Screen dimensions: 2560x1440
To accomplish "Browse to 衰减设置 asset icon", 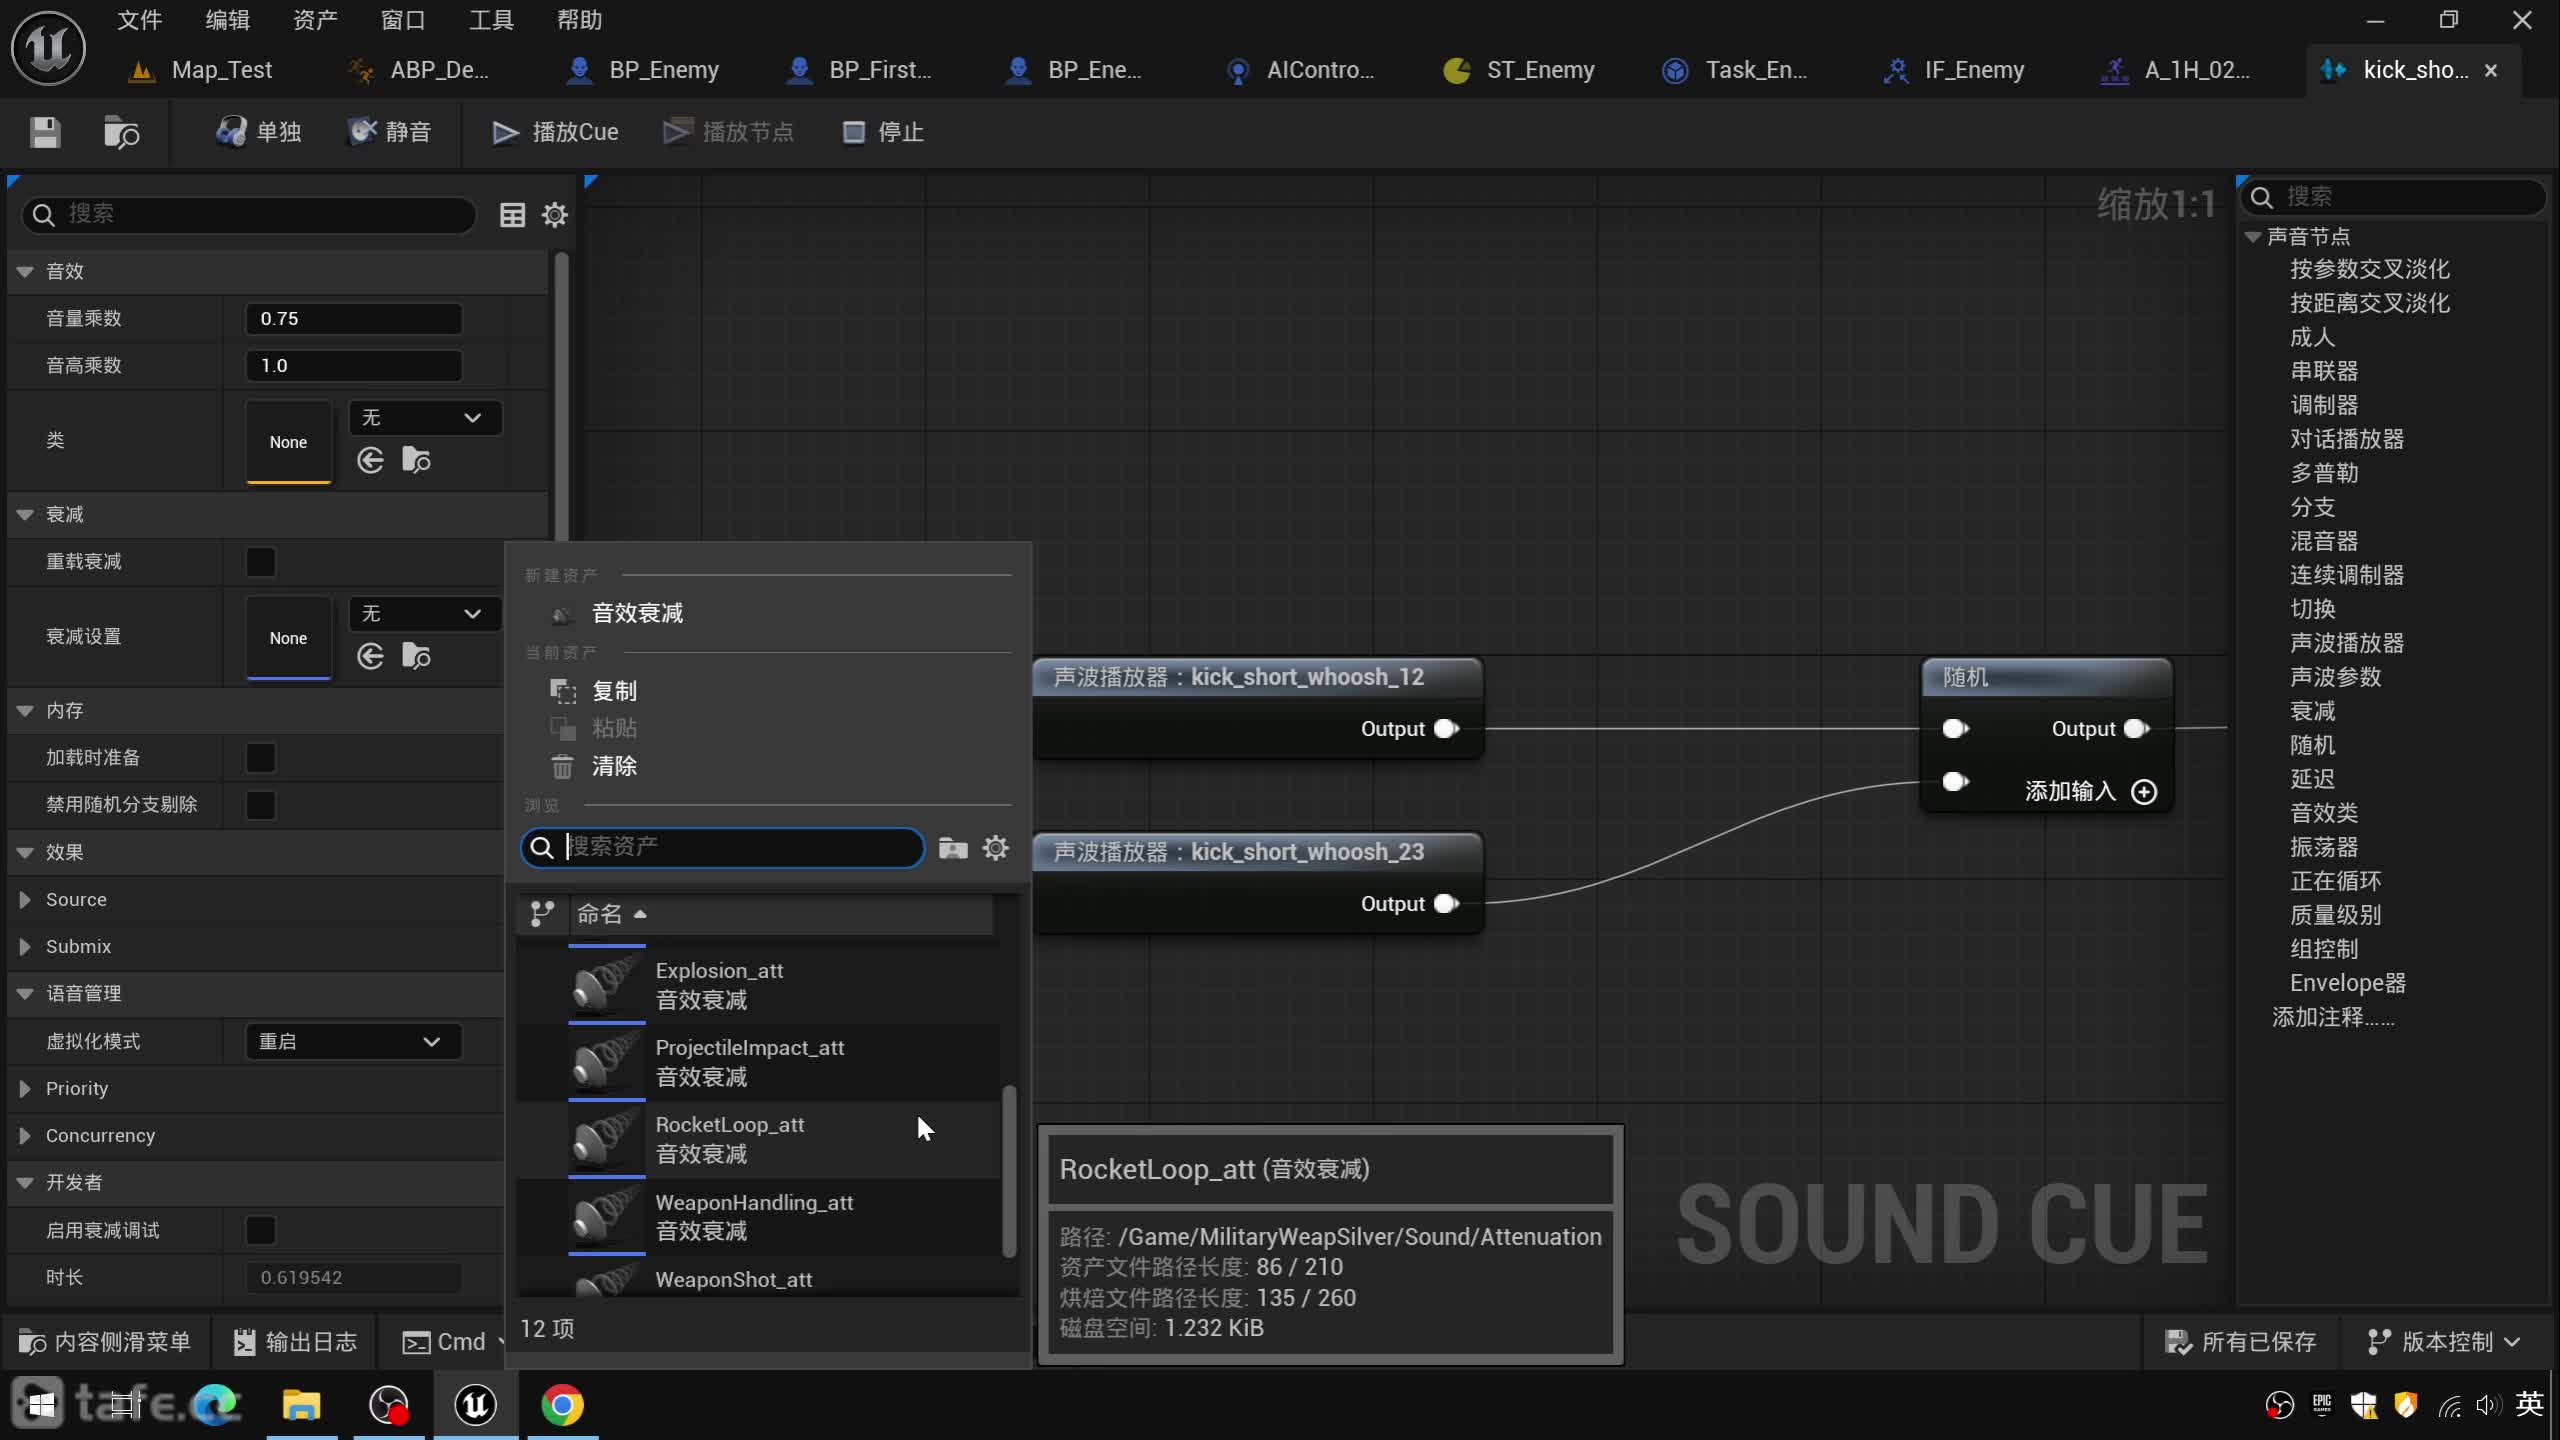I will pyautogui.click(x=416, y=657).
